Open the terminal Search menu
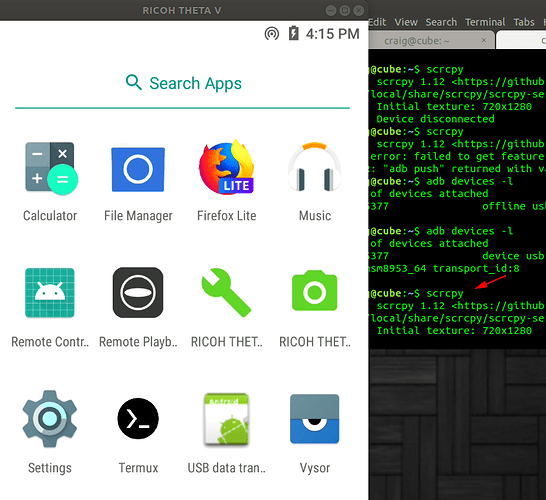The height and width of the screenshot is (500, 546). click(441, 22)
